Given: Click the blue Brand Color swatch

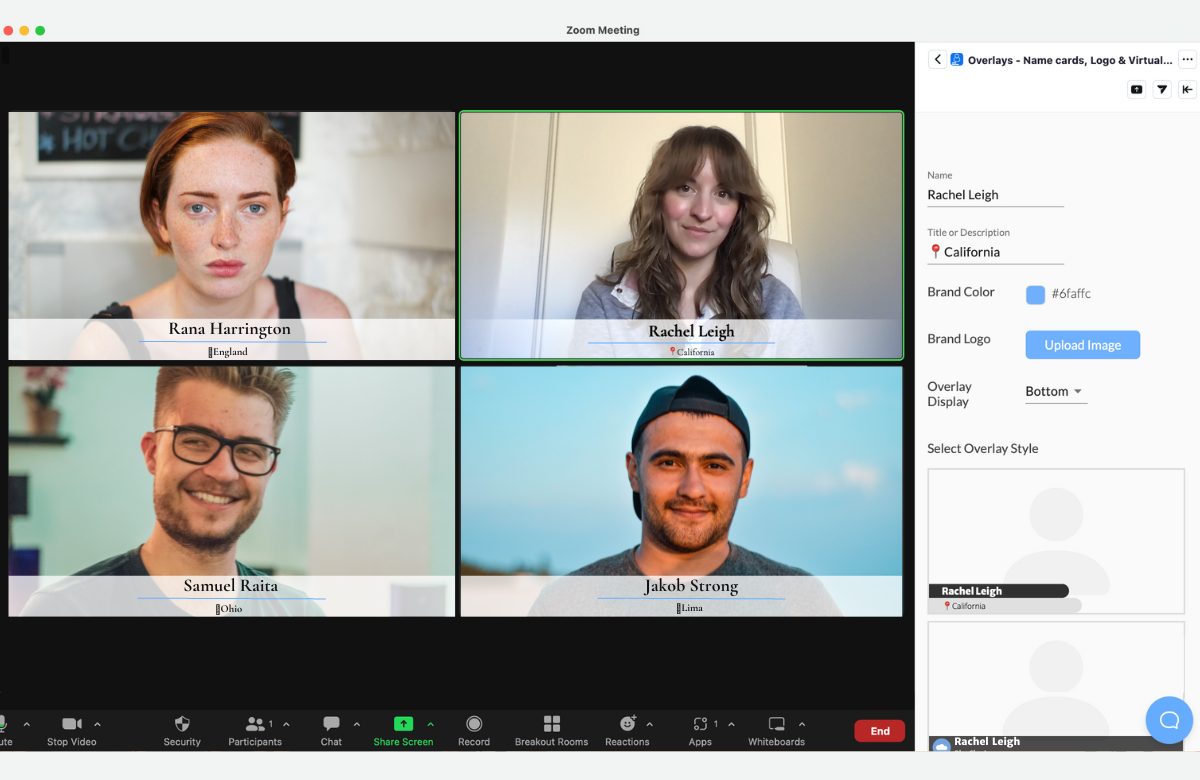Looking at the screenshot, I should 1035,294.
